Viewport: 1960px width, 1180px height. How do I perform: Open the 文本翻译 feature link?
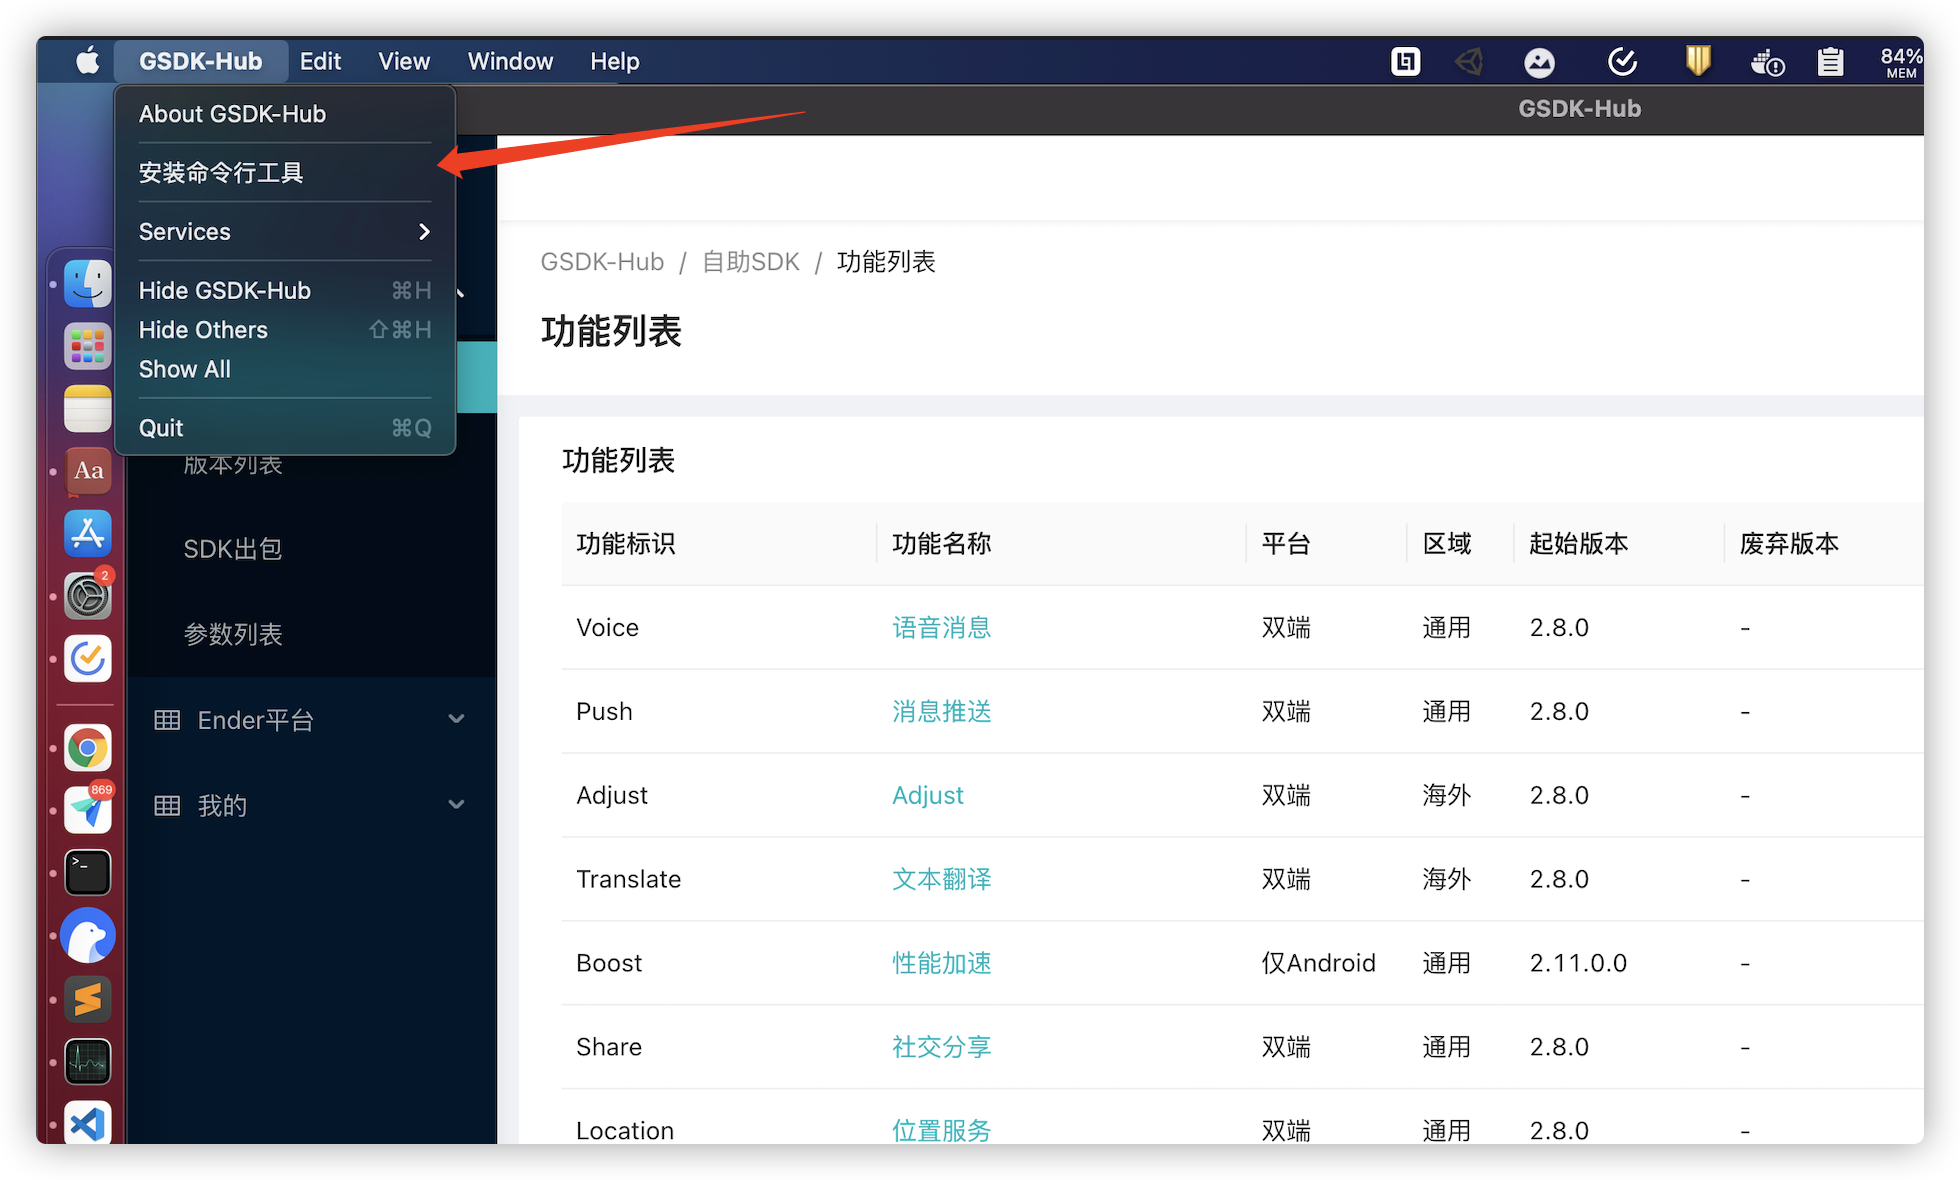coord(941,880)
